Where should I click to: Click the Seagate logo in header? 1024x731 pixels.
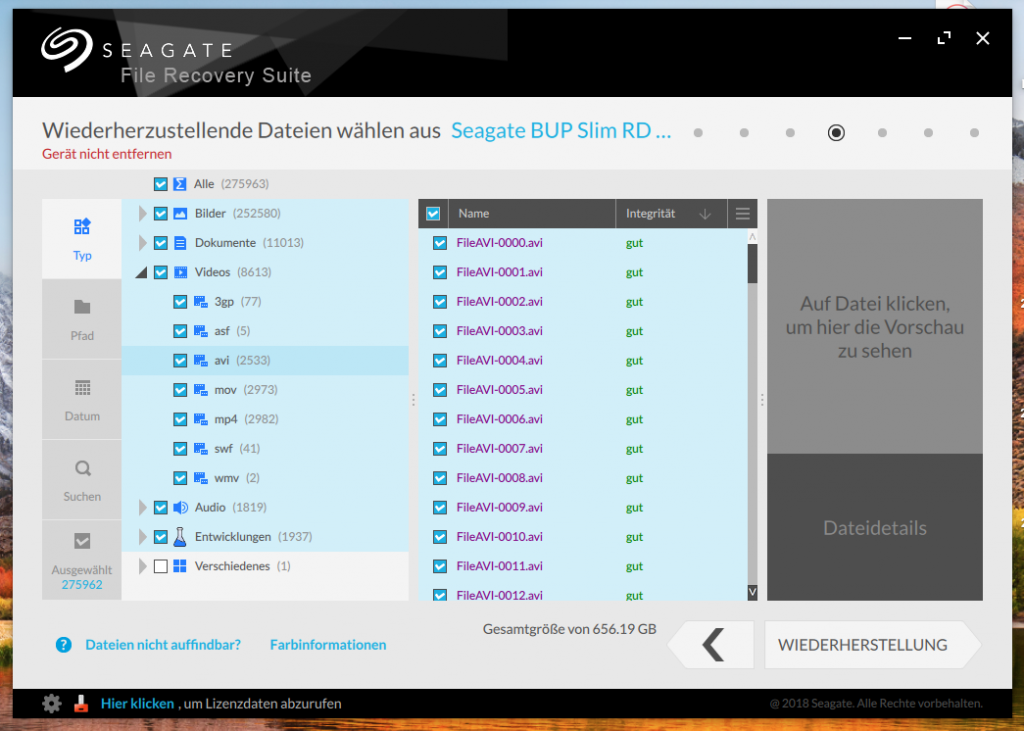pyautogui.click(x=66, y=49)
